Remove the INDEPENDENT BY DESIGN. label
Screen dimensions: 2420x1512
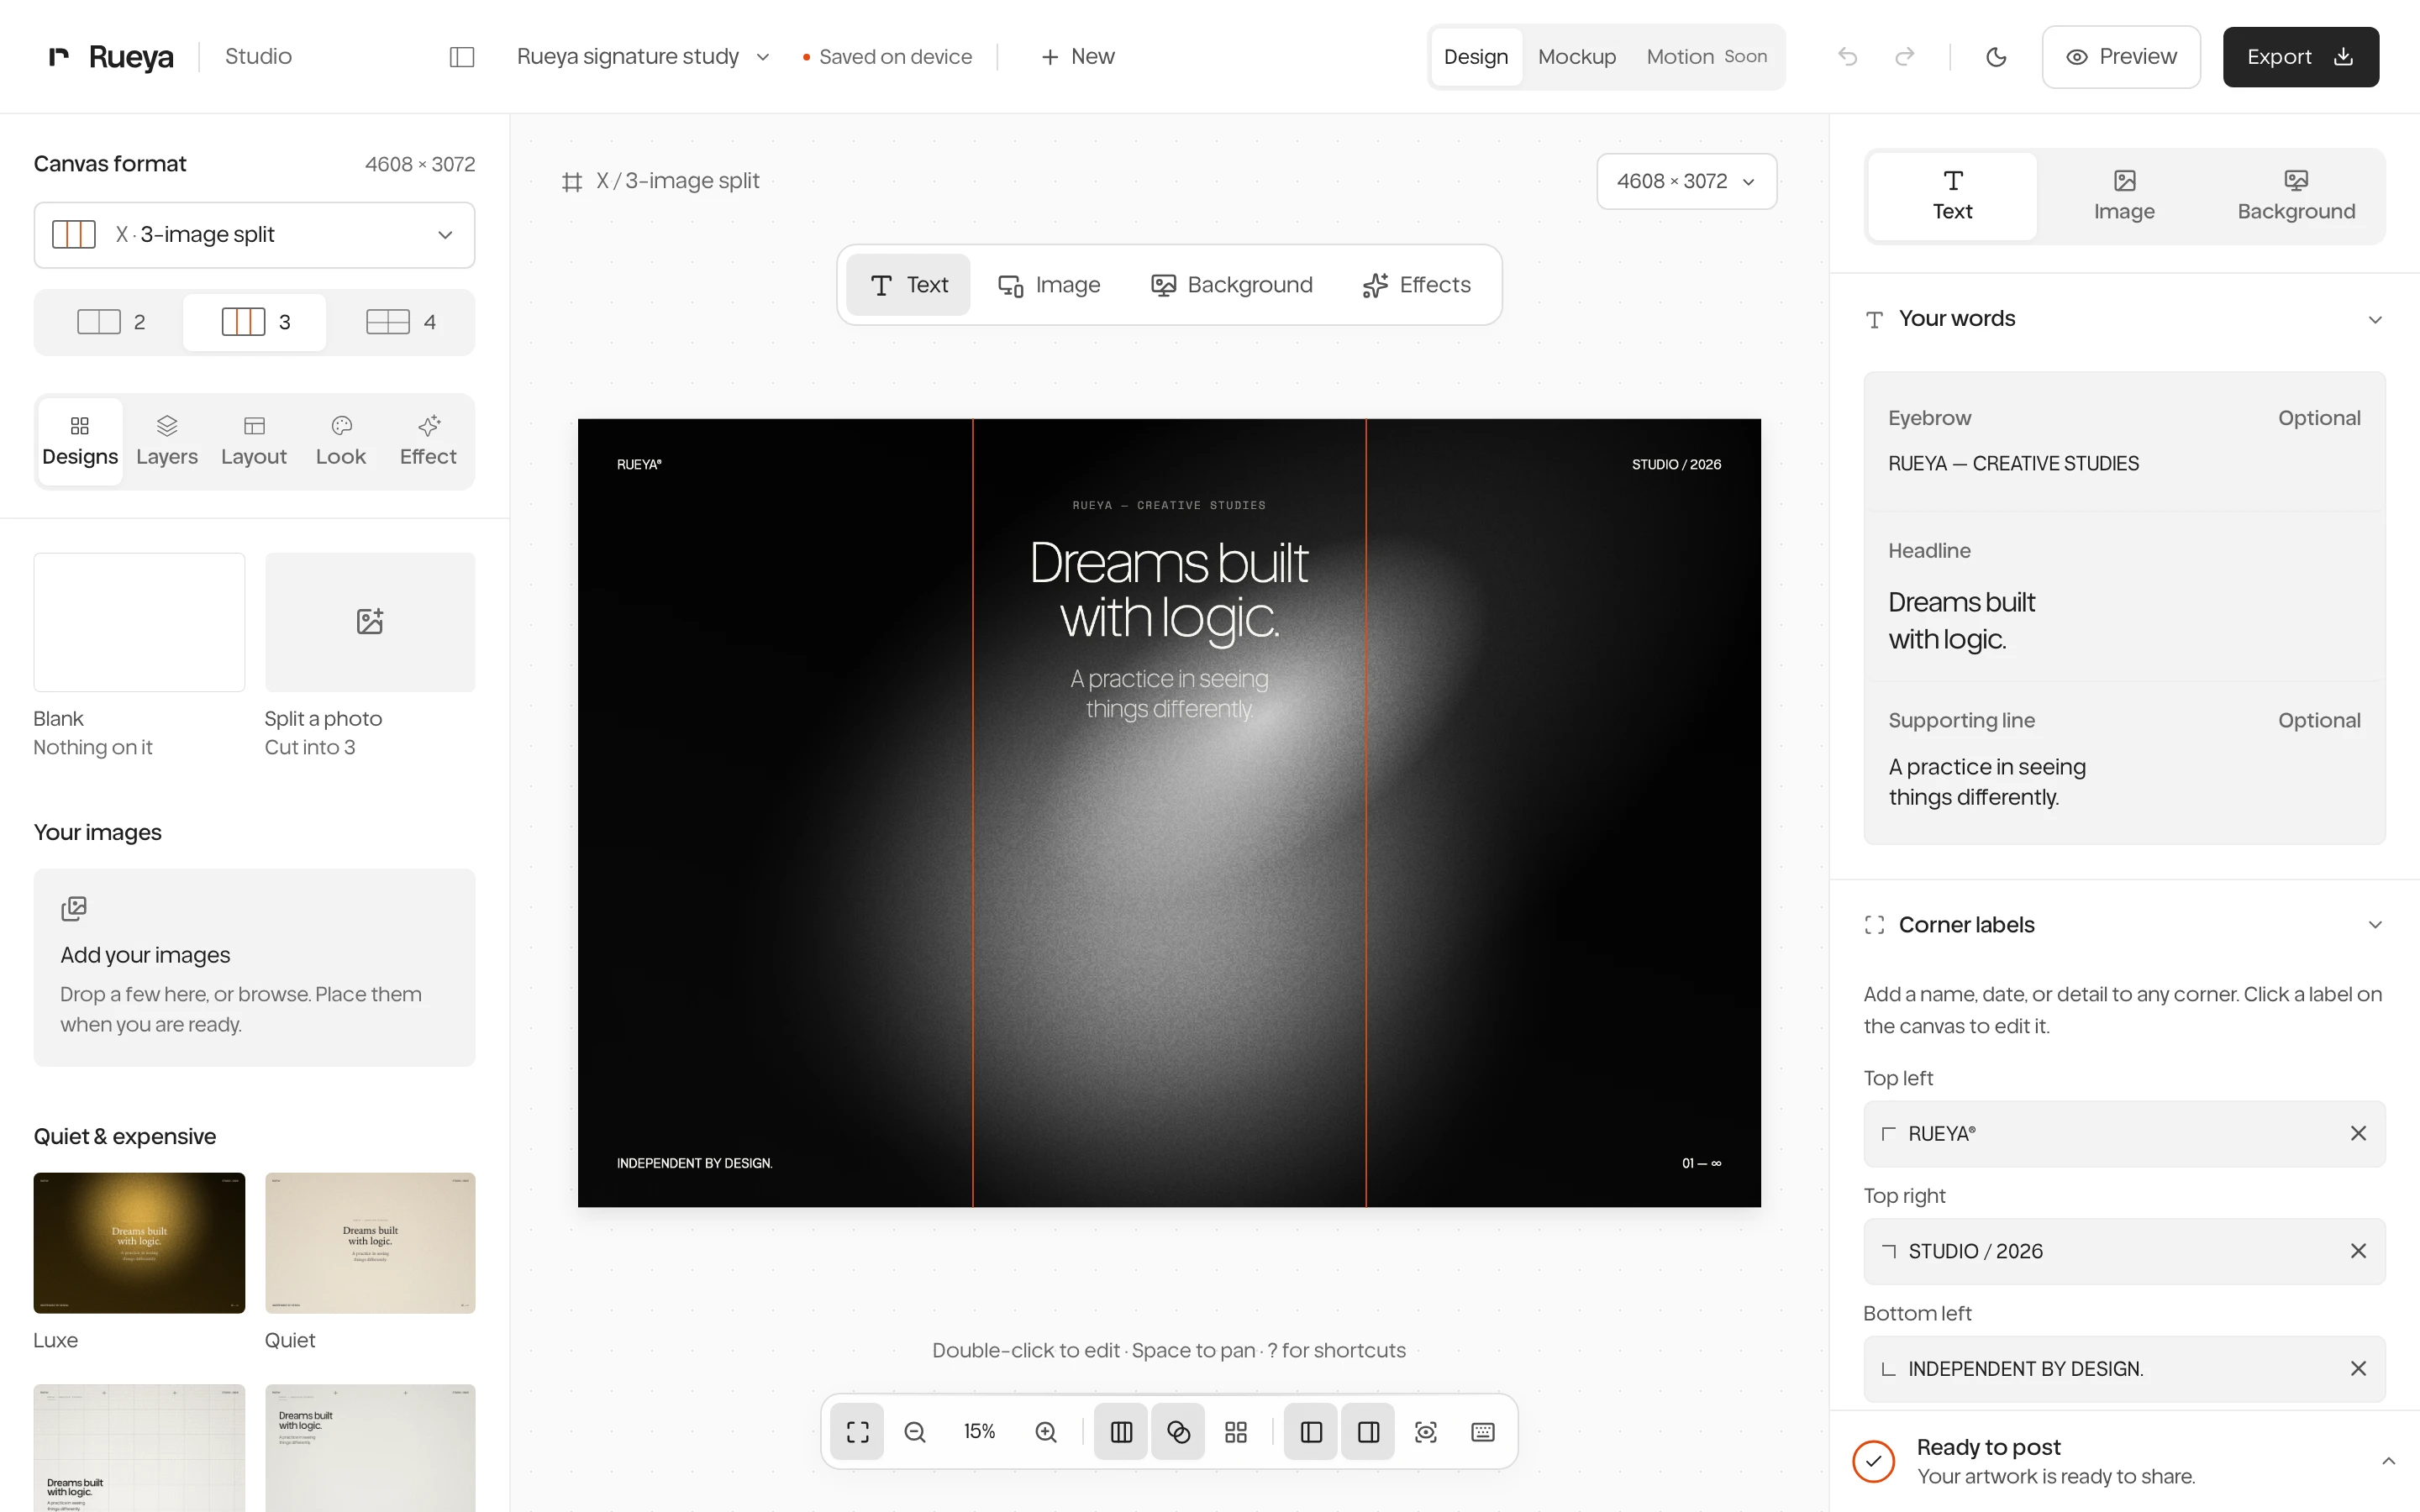[2358, 1368]
